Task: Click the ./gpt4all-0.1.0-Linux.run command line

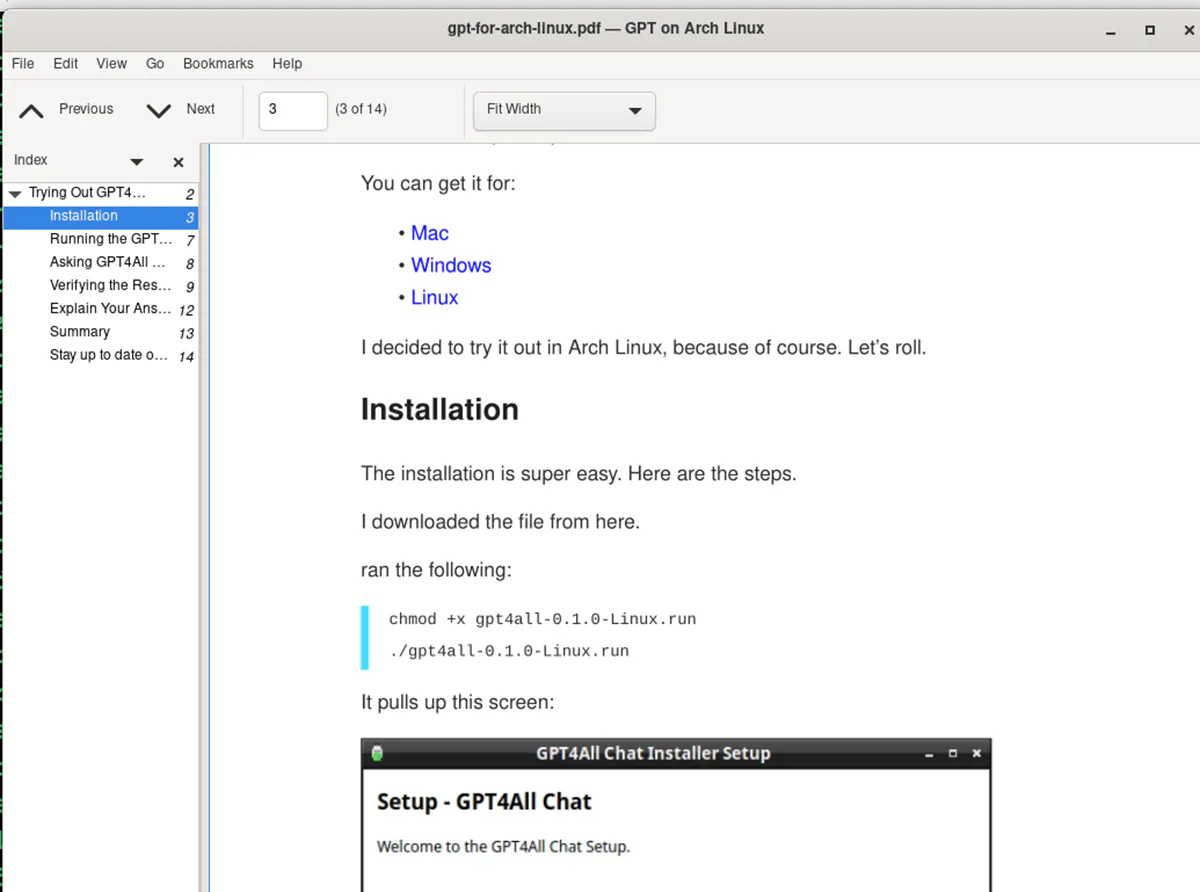Action: pyautogui.click(x=509, y=651)
